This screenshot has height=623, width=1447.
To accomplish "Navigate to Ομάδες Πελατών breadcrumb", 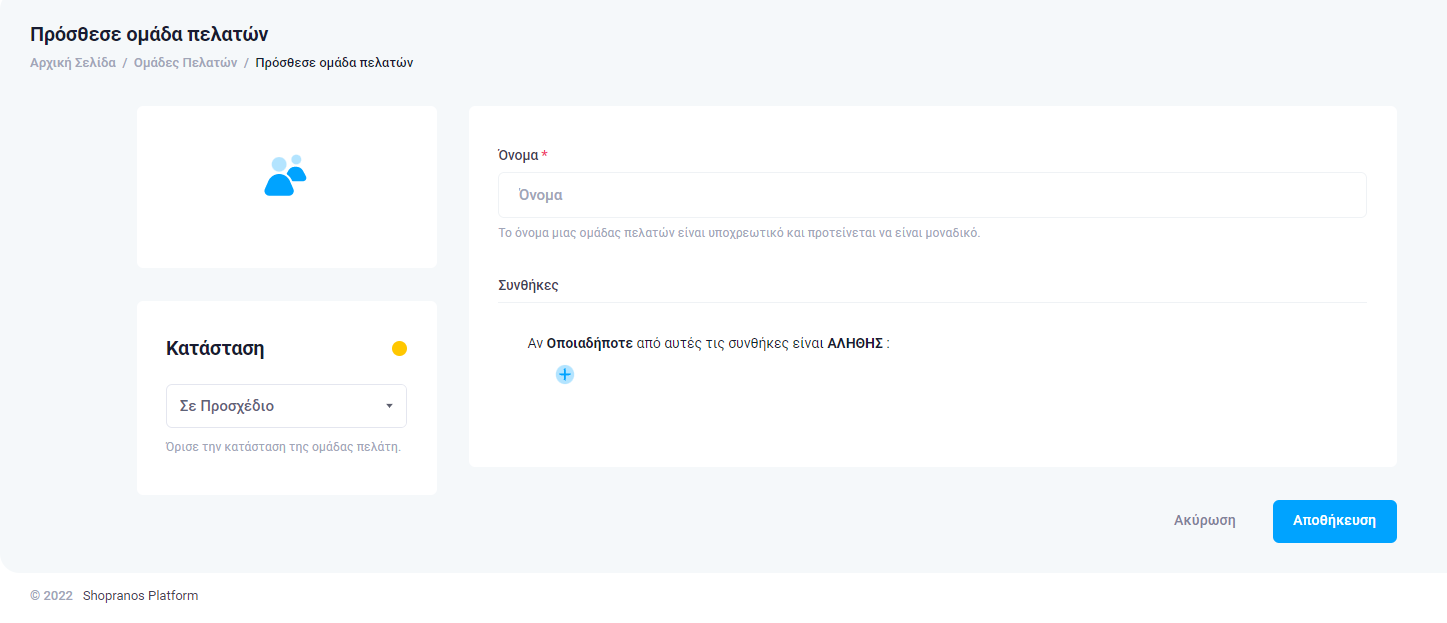I will tap(185, 63).
